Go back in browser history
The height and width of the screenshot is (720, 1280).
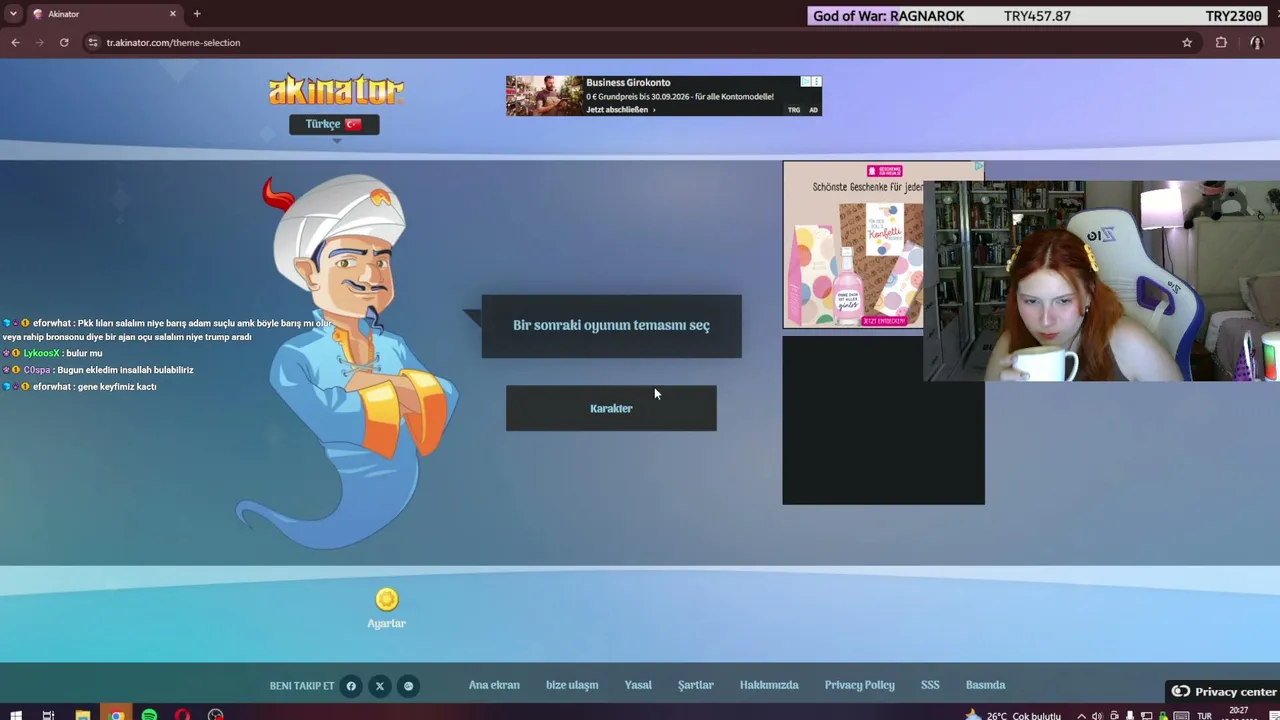coord(15,42)
